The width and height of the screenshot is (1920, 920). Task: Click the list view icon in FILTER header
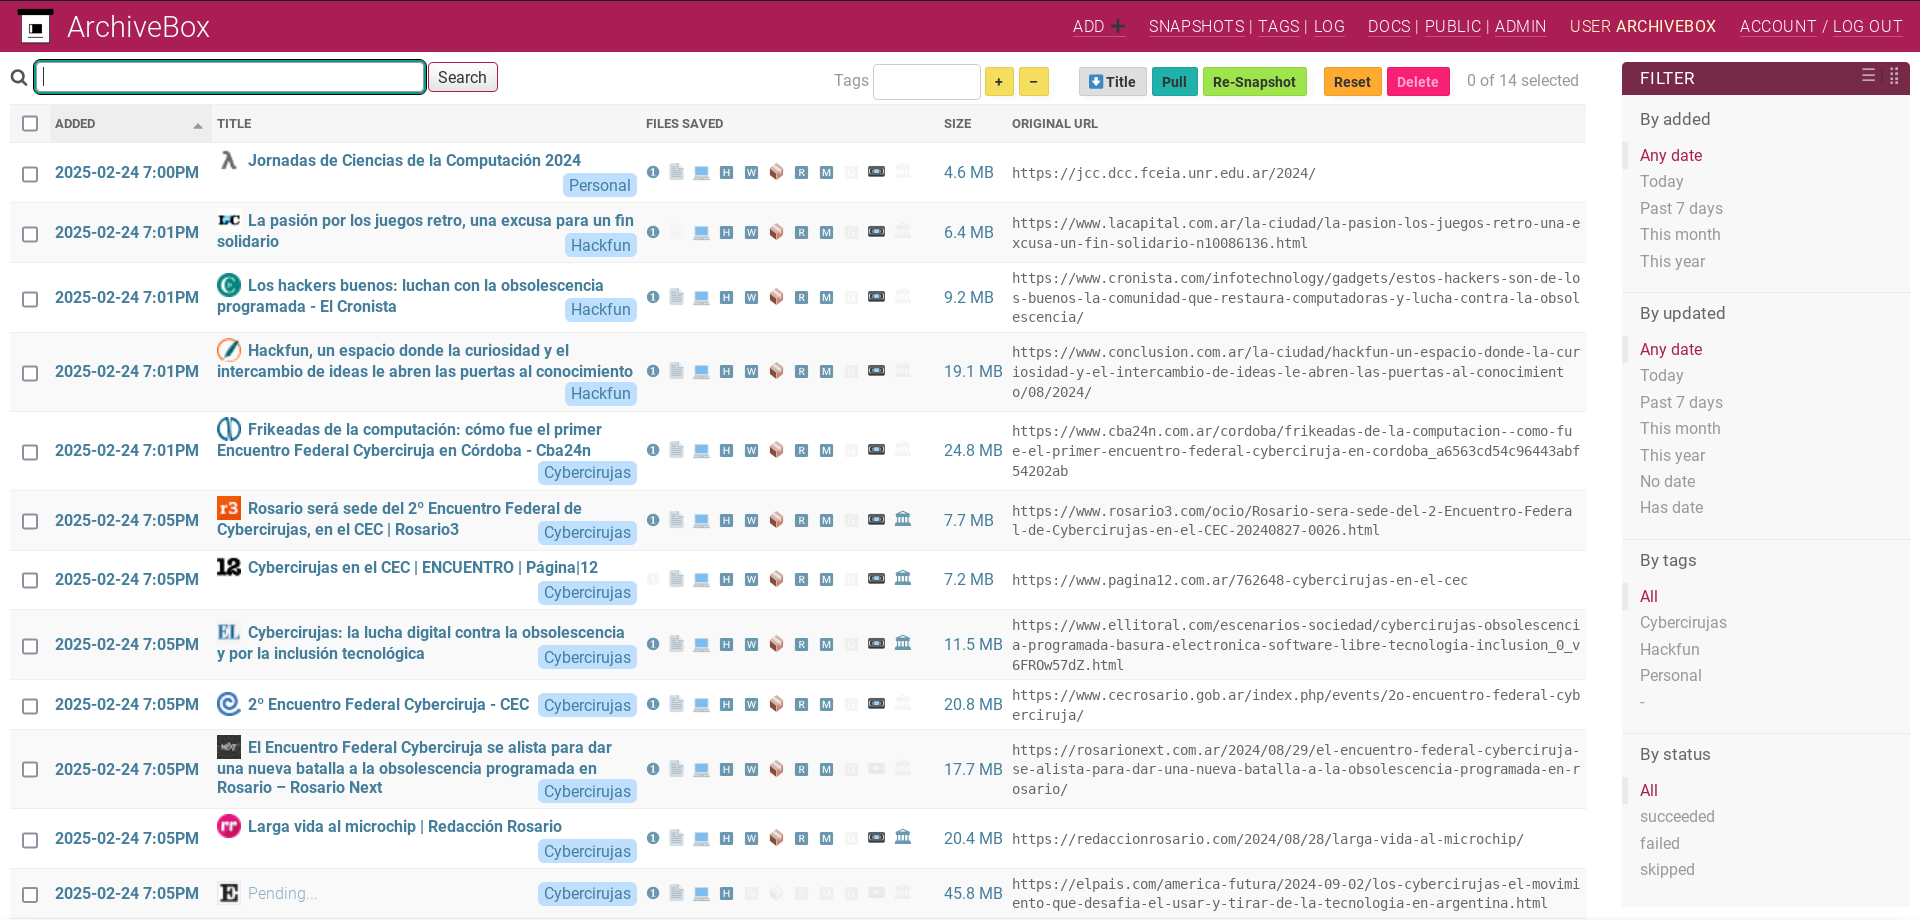click(x=1868, y=76)
